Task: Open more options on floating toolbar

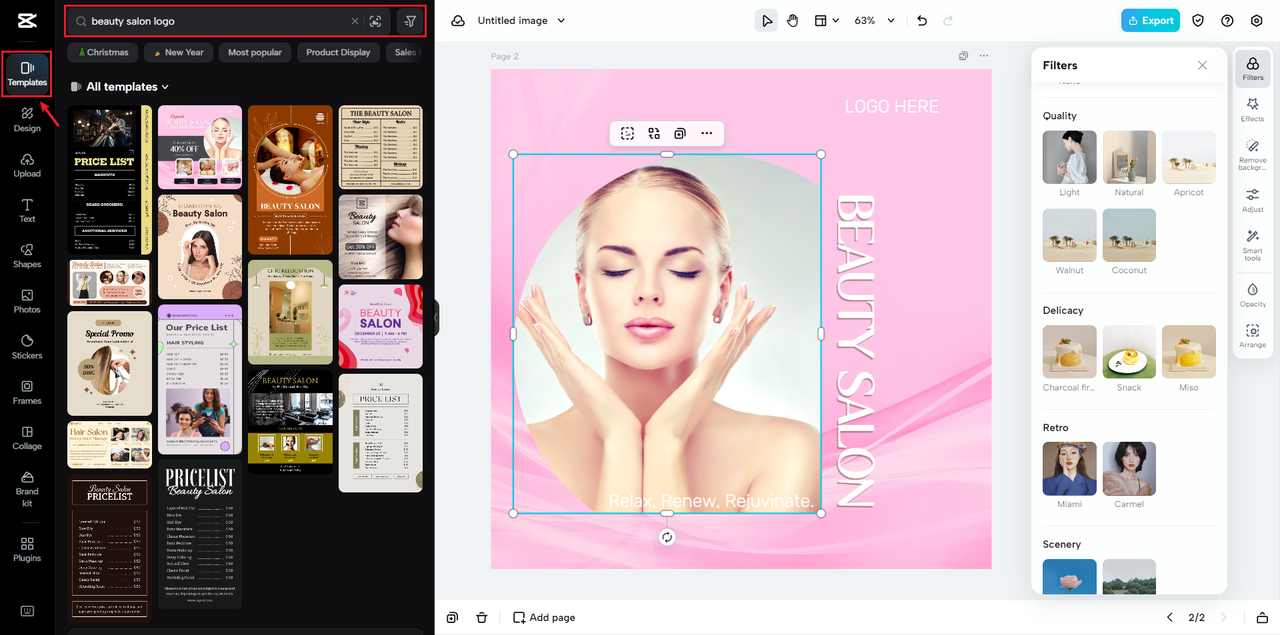Action: pos(707,133)
